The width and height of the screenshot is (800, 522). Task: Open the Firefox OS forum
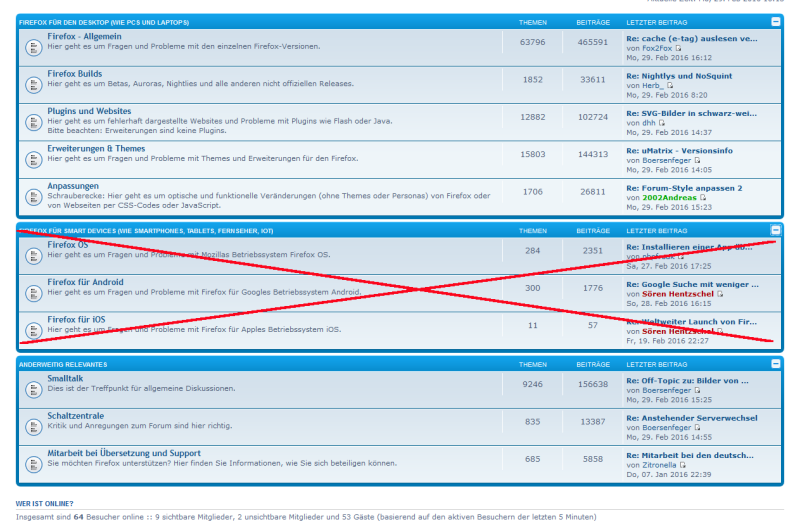68,244
